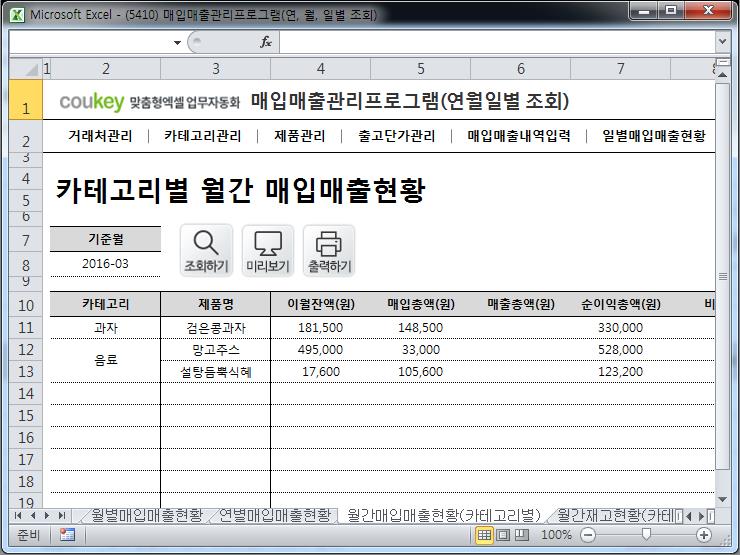Click the 음료 category cell
This screenshot has height=555, width=740.
point(105,361)
